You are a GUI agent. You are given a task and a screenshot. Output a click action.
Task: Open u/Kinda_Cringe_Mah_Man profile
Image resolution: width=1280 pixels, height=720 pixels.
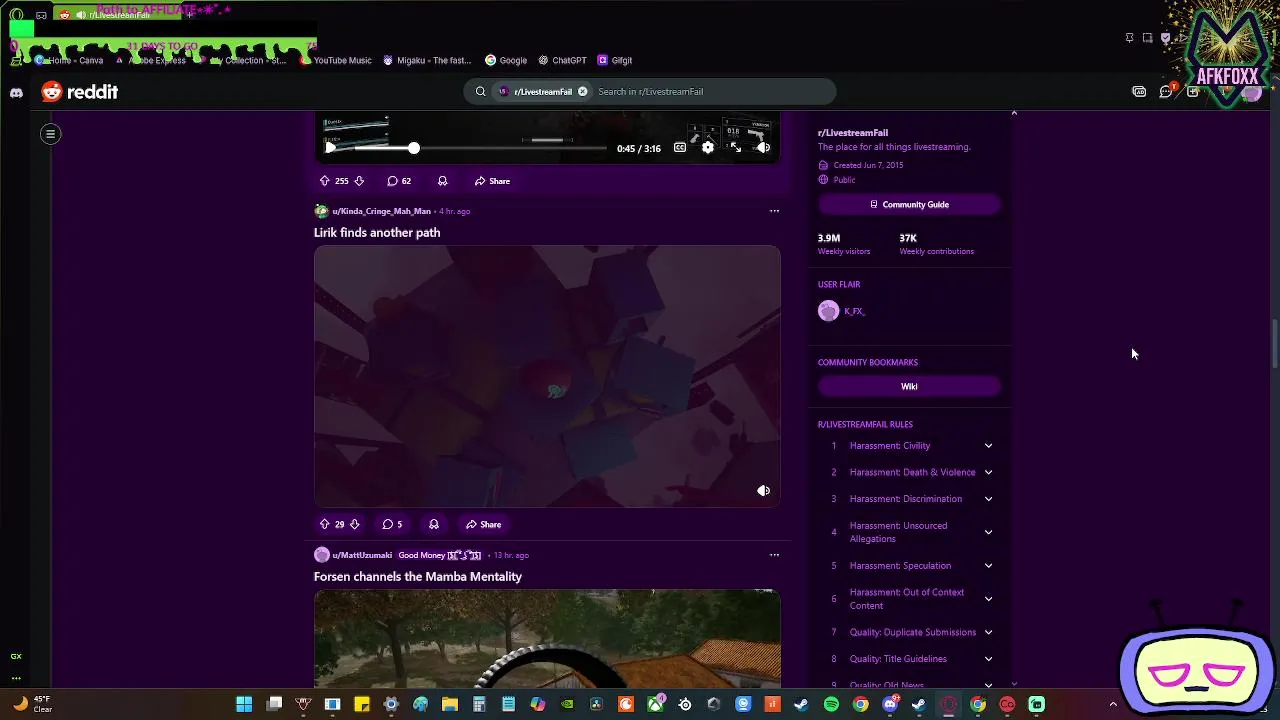381,211
